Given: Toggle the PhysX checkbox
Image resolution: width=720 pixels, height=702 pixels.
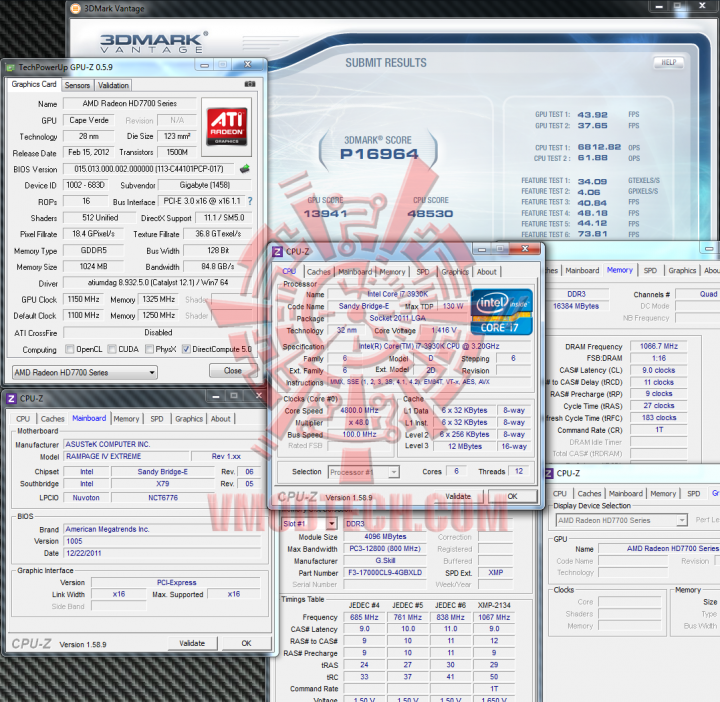Looking at the screenshot, I should point(149,349).
